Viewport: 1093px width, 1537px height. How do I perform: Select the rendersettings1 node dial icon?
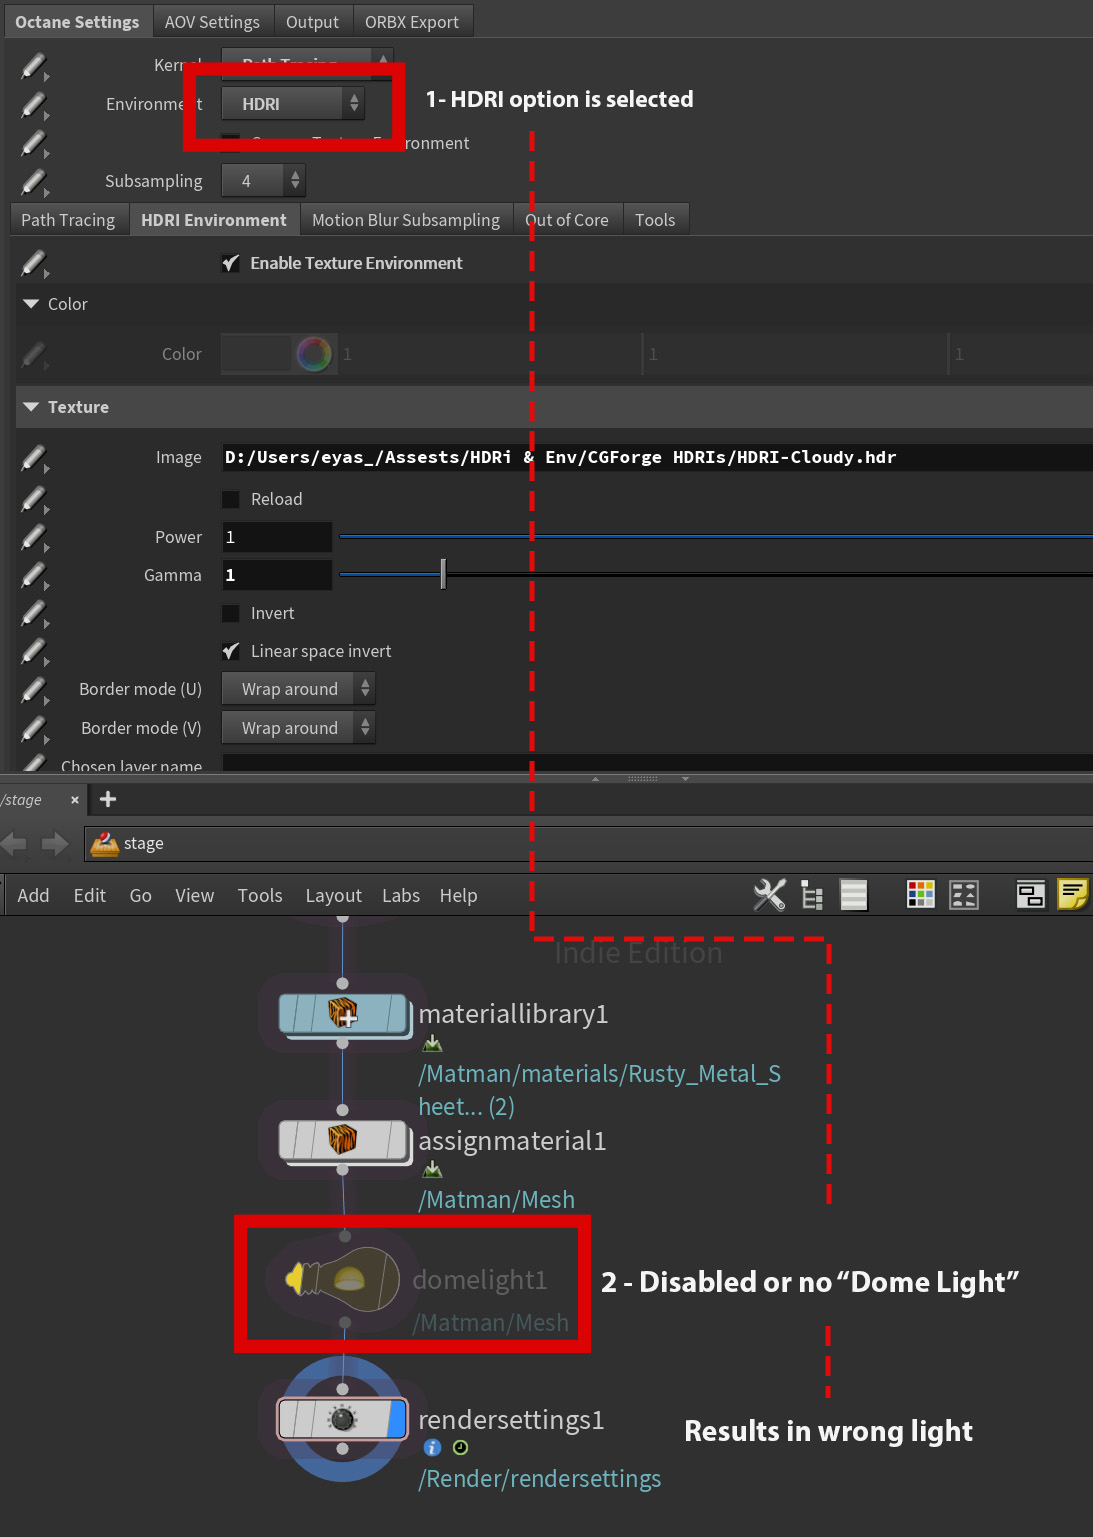coord(342,1419)
